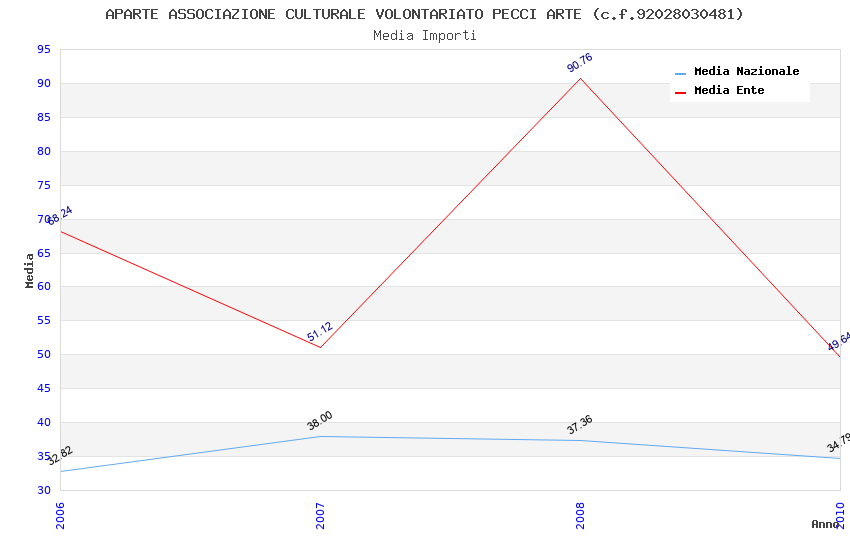This screenshot has height=550, width=850.
Task: Select data label 90.76
Action: coord(579,62)
